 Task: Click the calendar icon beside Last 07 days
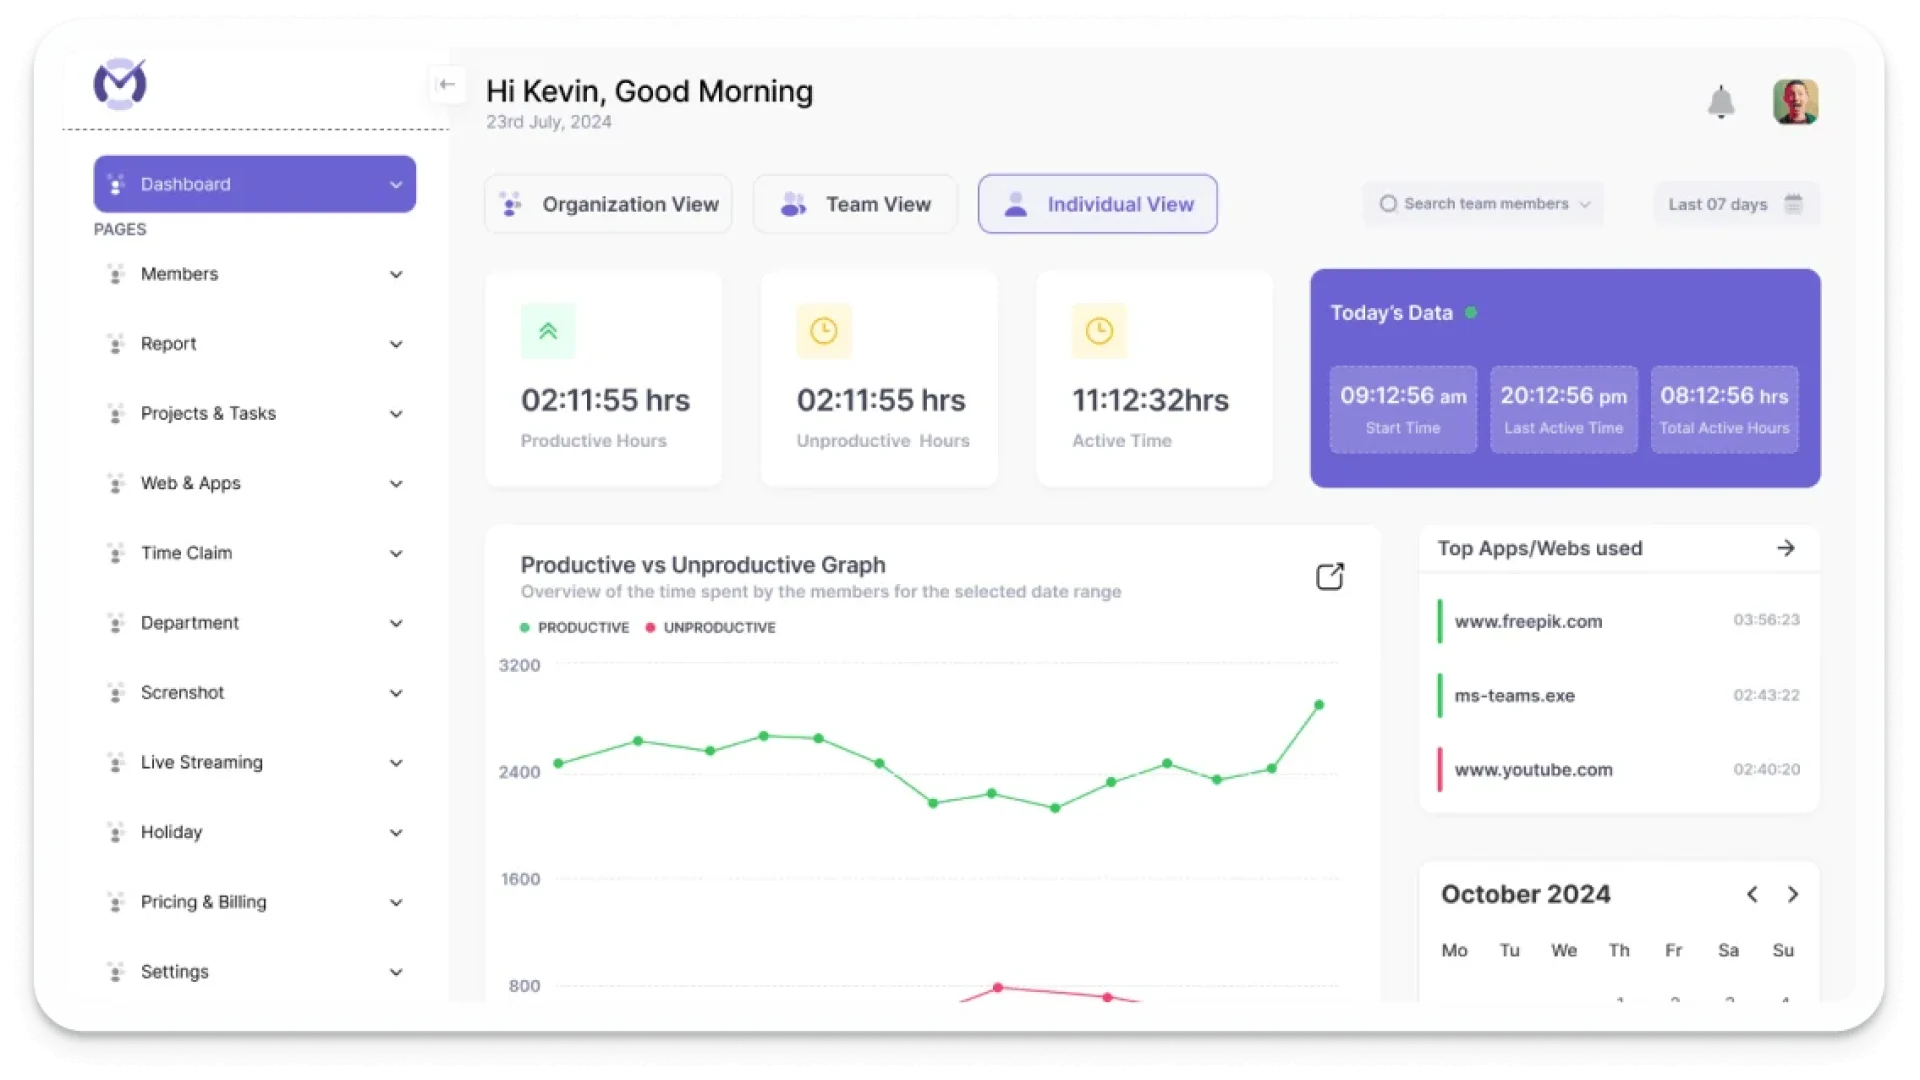pos(1793,204)
